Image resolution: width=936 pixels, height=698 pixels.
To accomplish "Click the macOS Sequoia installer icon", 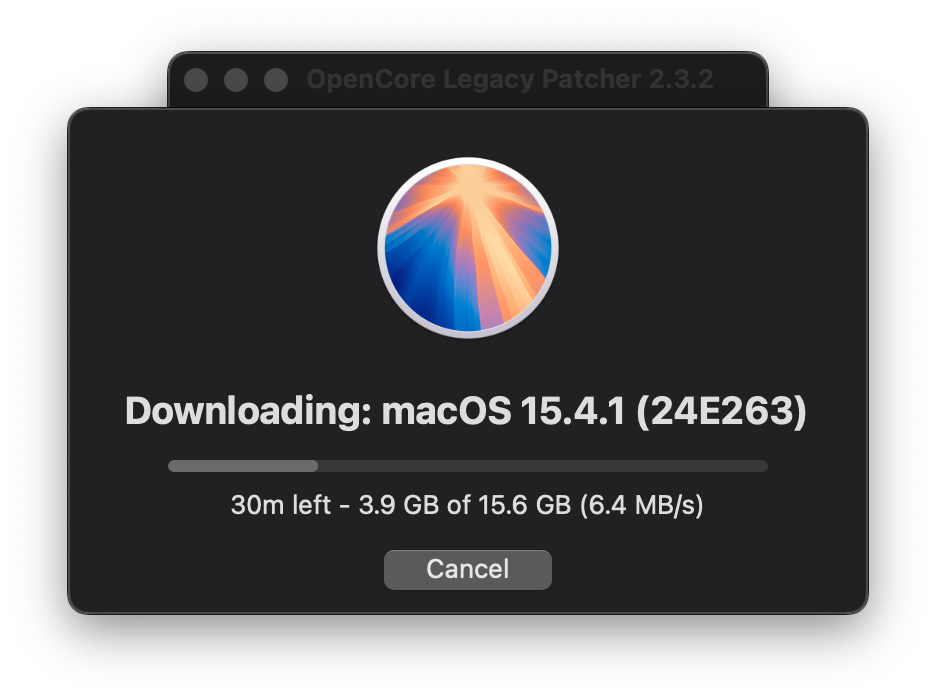I will point(467,248).
